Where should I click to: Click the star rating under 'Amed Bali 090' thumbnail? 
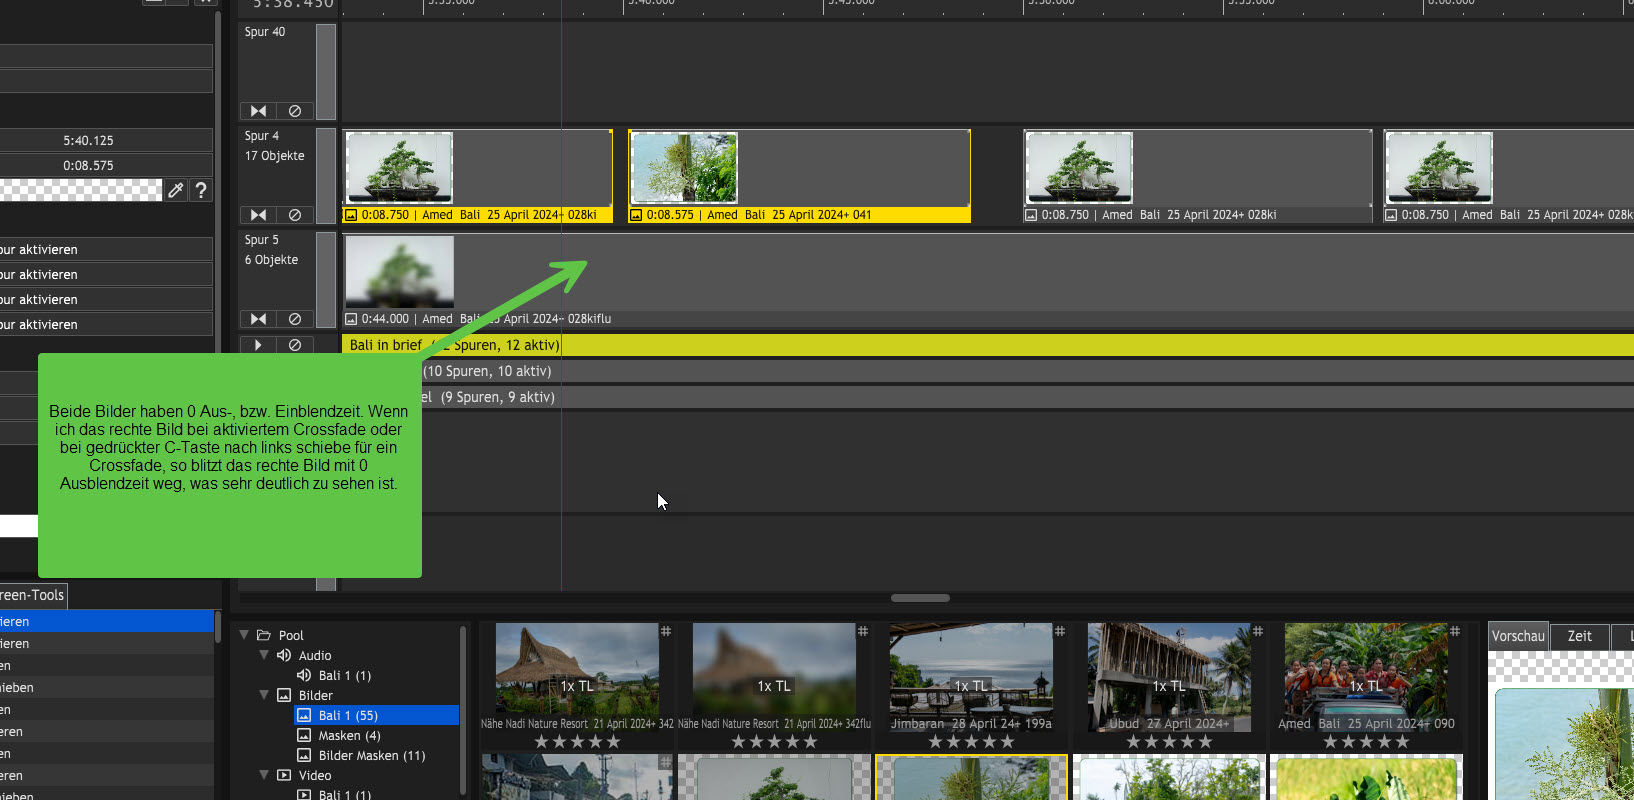[x=1366, y=742]
